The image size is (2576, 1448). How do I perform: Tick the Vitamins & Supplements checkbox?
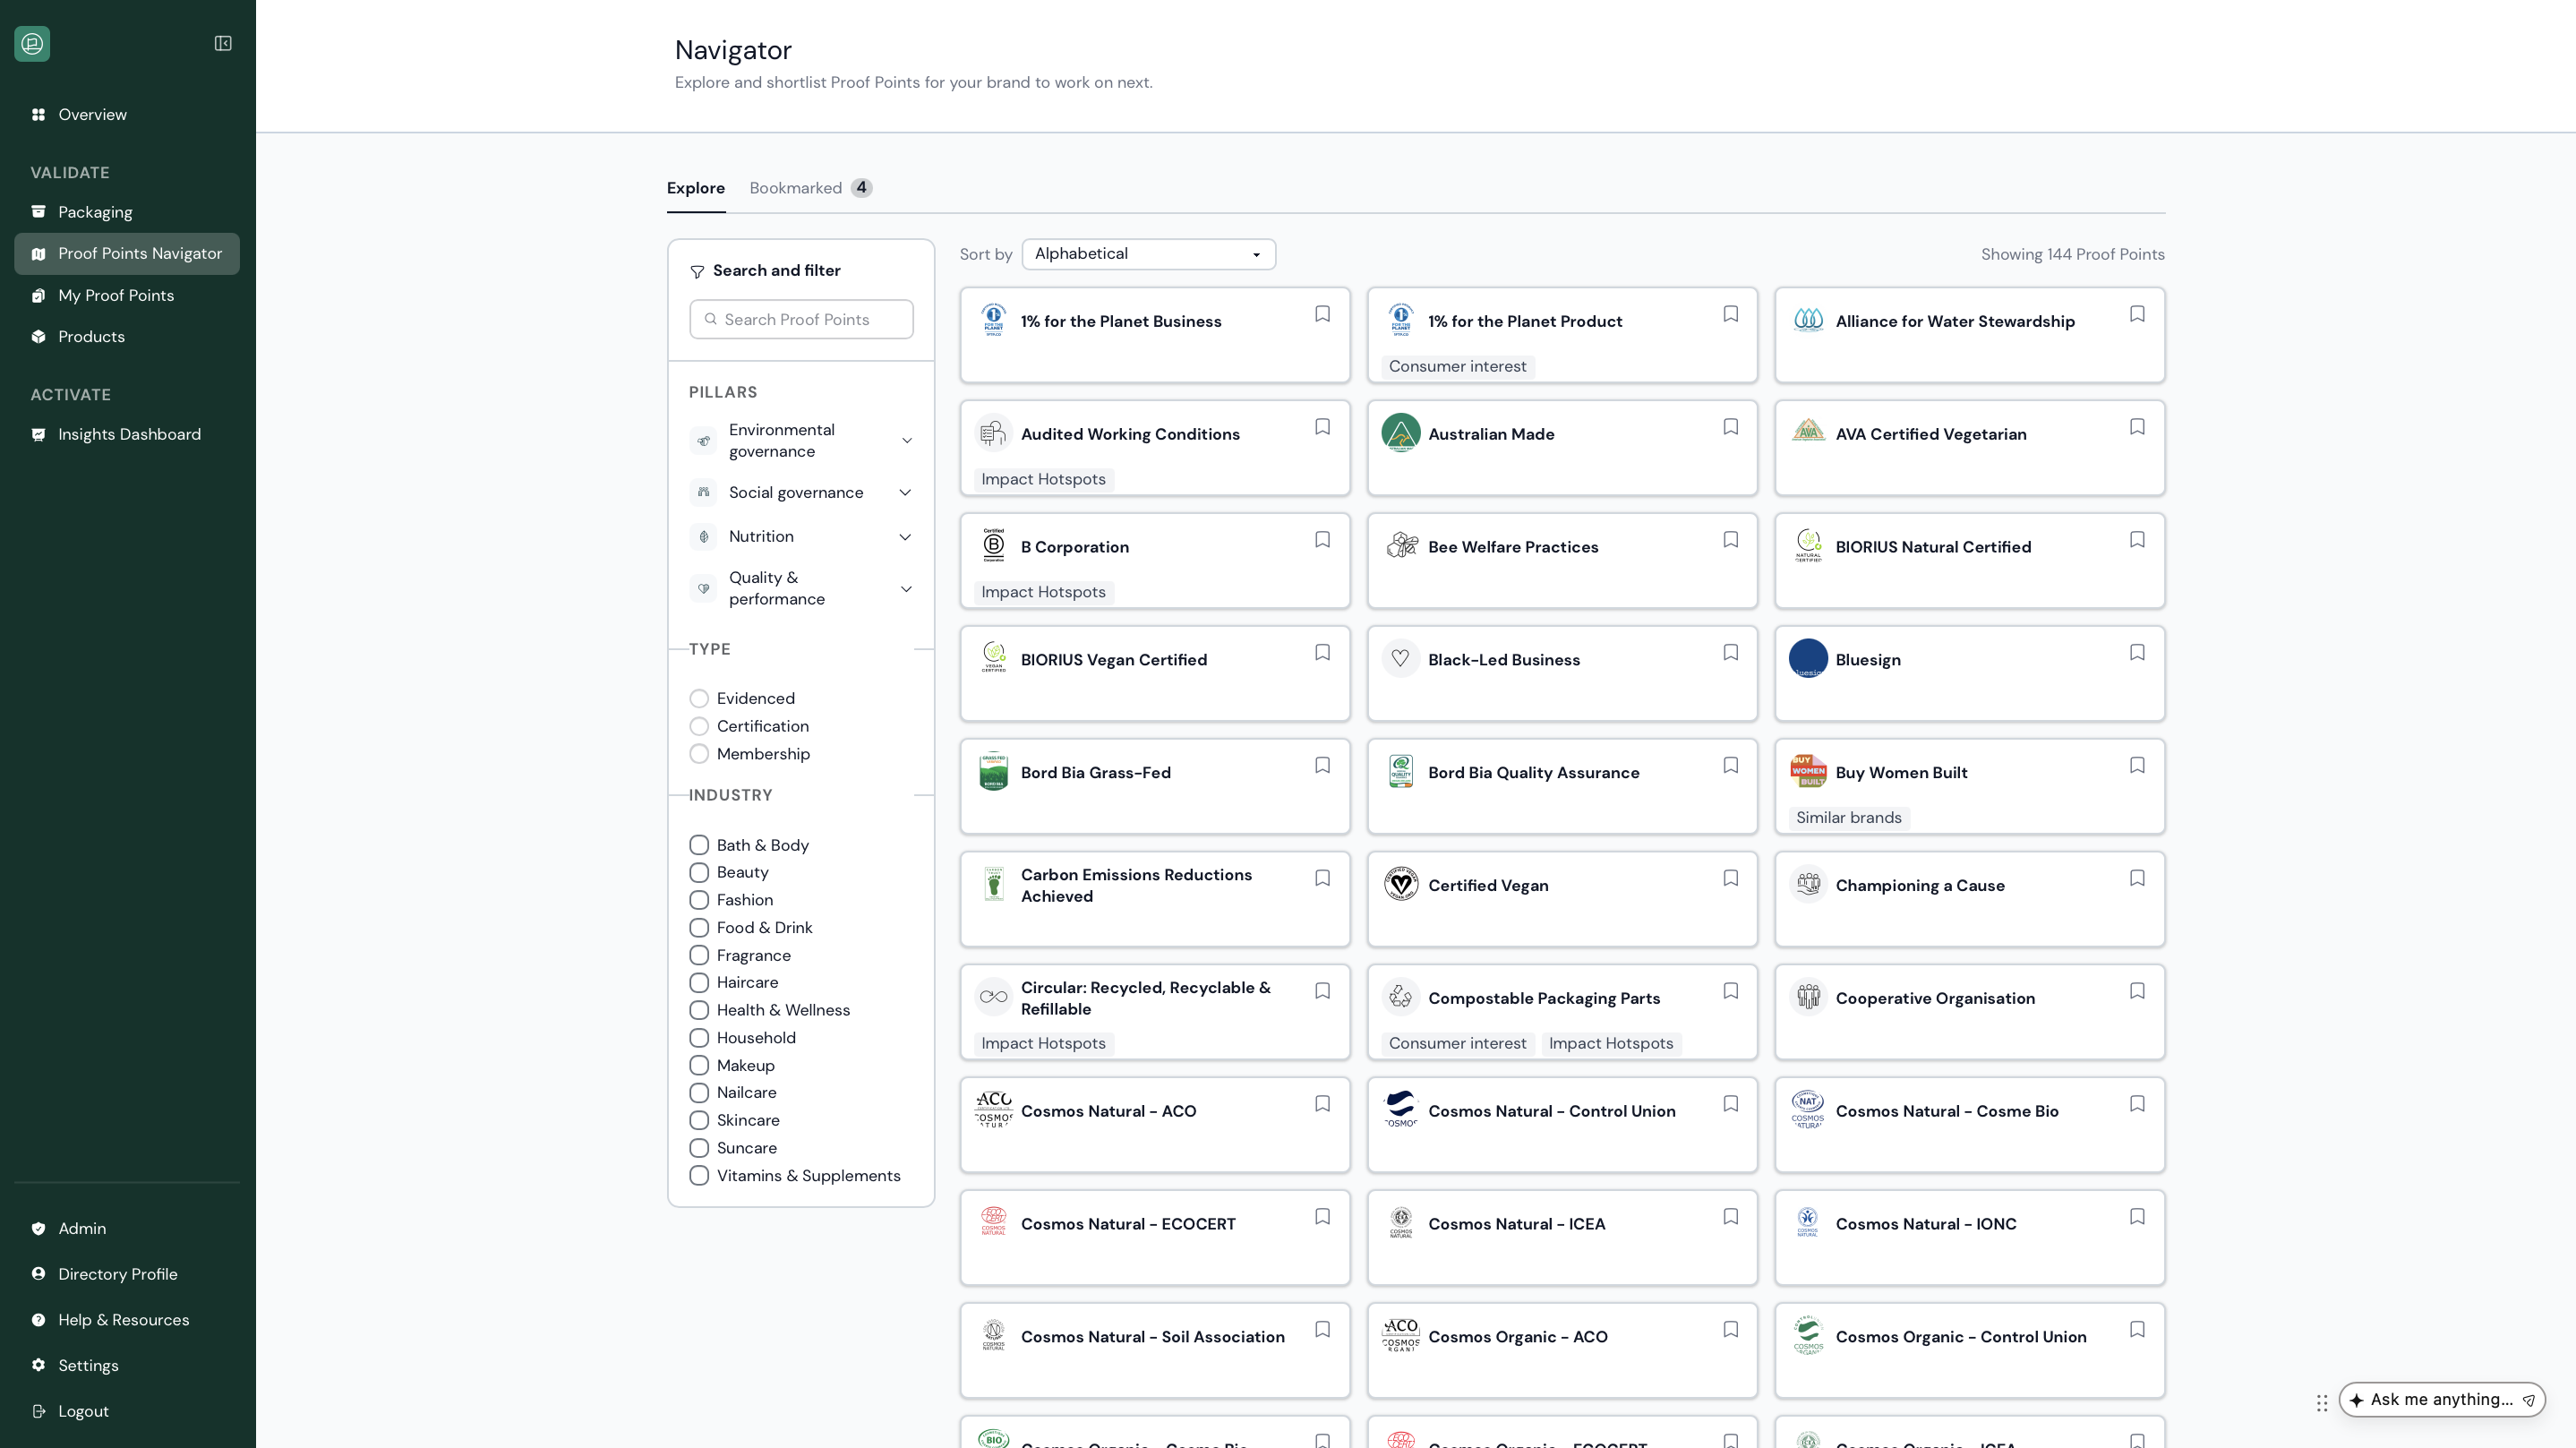point(699,1176)
